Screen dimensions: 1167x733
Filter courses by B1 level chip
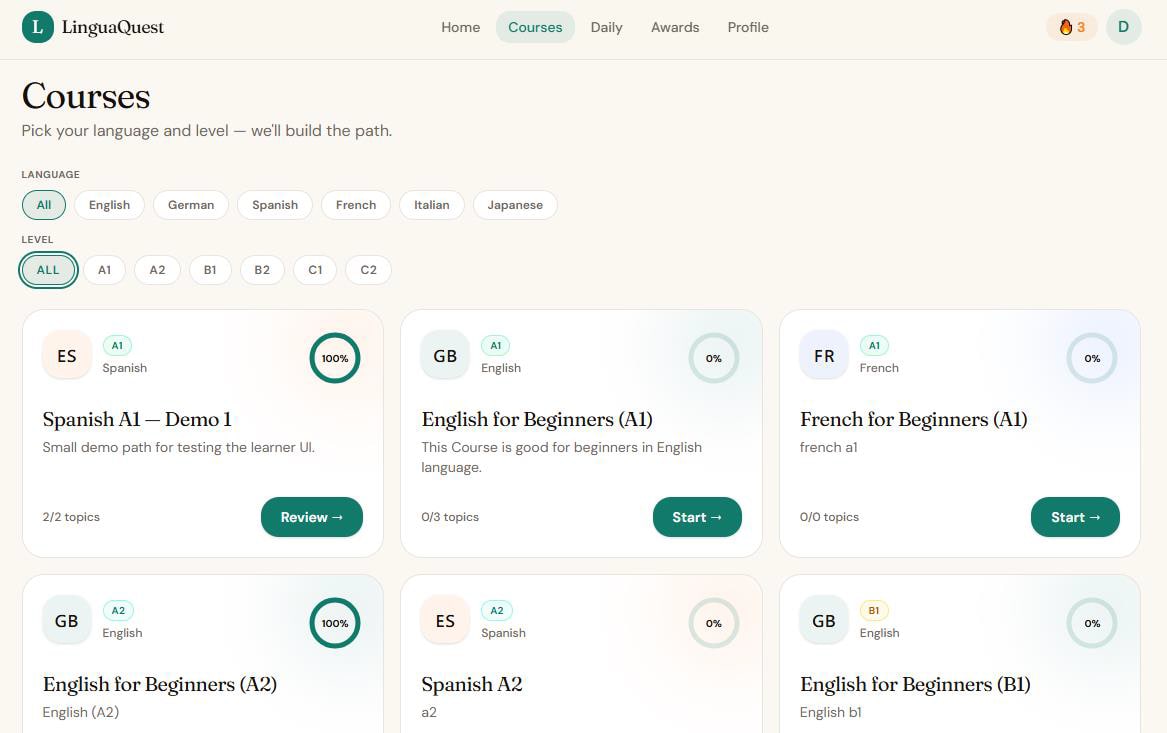click(210, 270)
